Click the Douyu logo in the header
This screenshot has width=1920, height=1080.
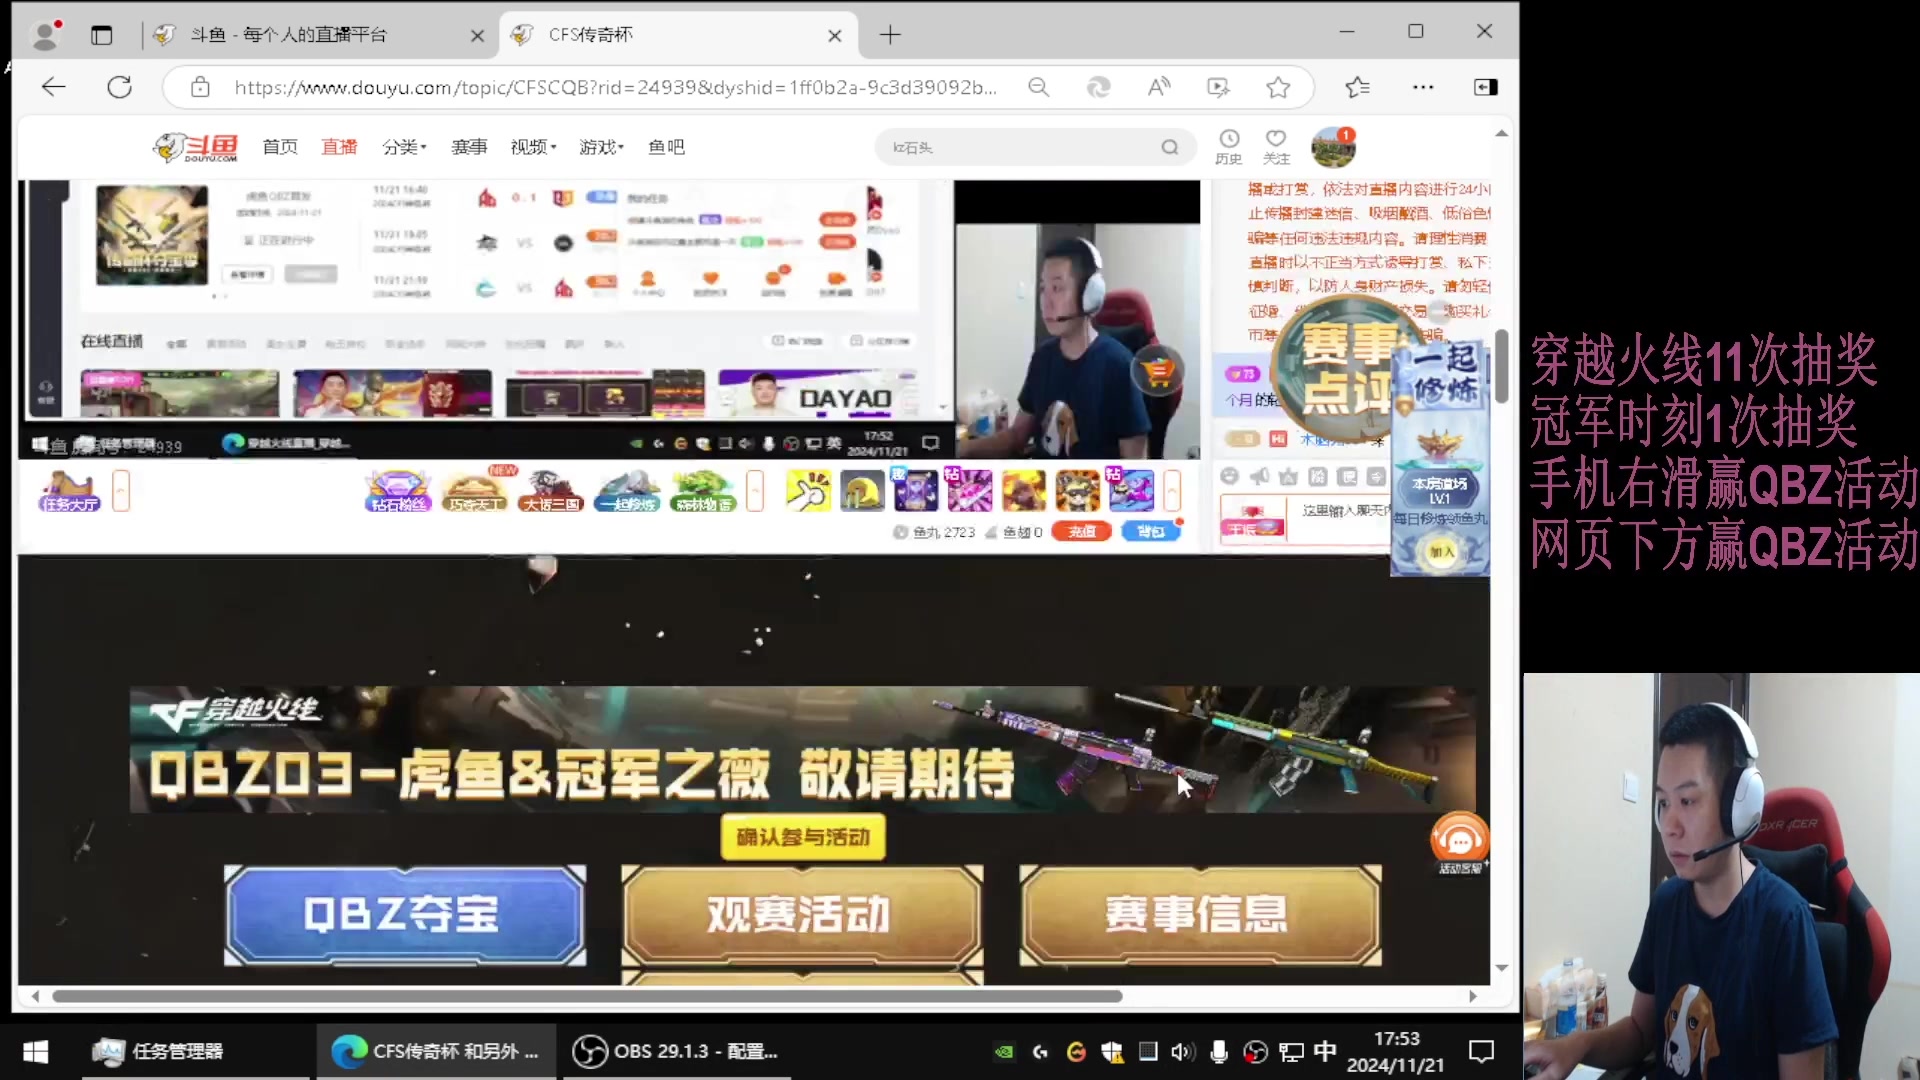pyautogui.click(x=196, y=147)
